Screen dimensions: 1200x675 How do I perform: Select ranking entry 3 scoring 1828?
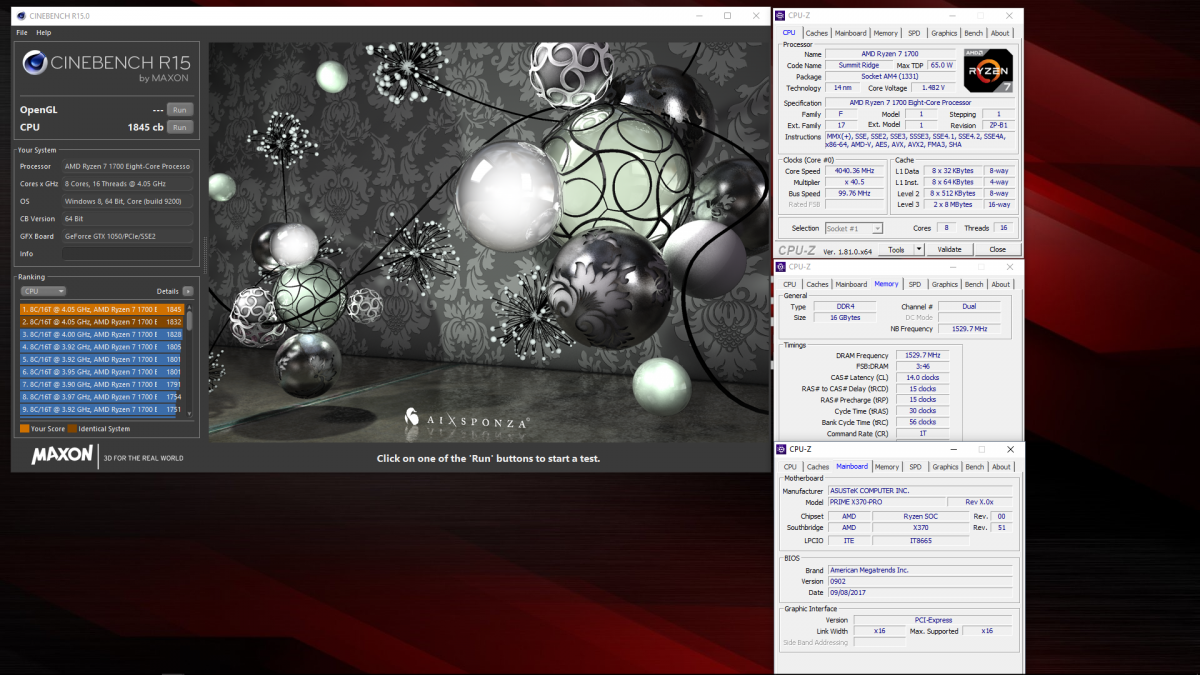click(102, 334)
